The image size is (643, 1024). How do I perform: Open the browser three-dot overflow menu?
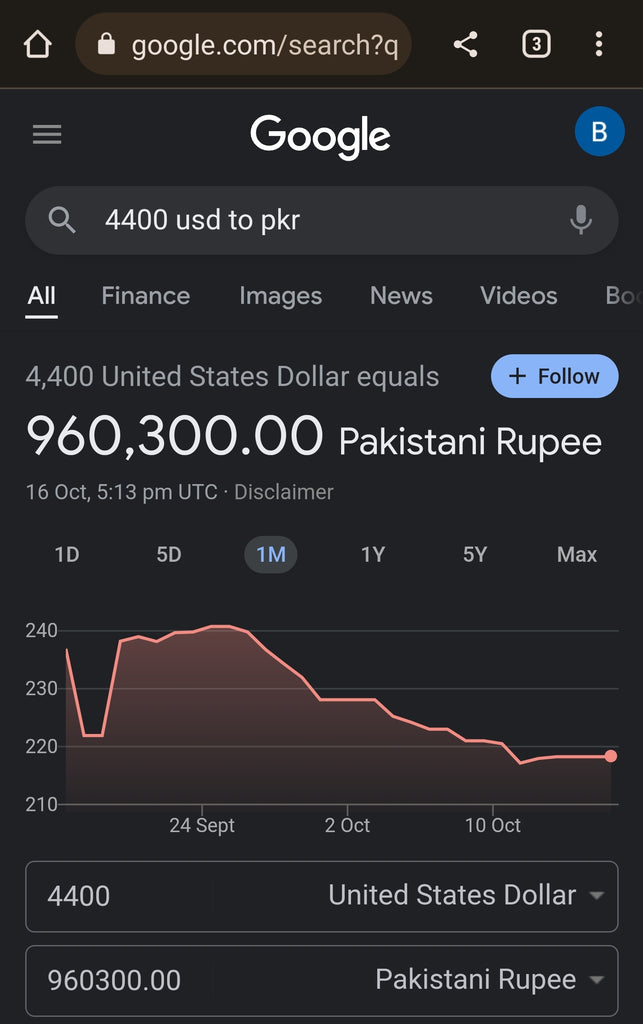[599, 44]
